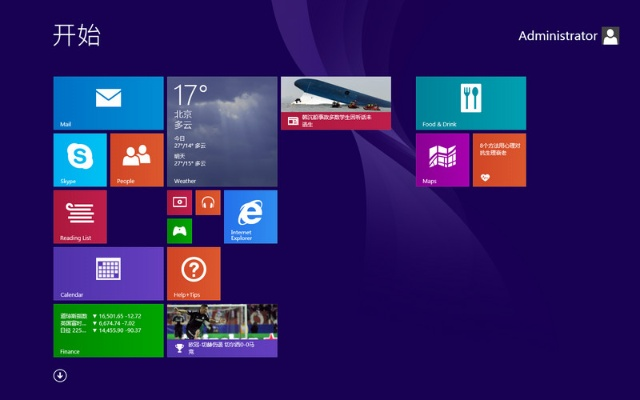Open the People app tile

pyautogui.click(x=137, y=160)
